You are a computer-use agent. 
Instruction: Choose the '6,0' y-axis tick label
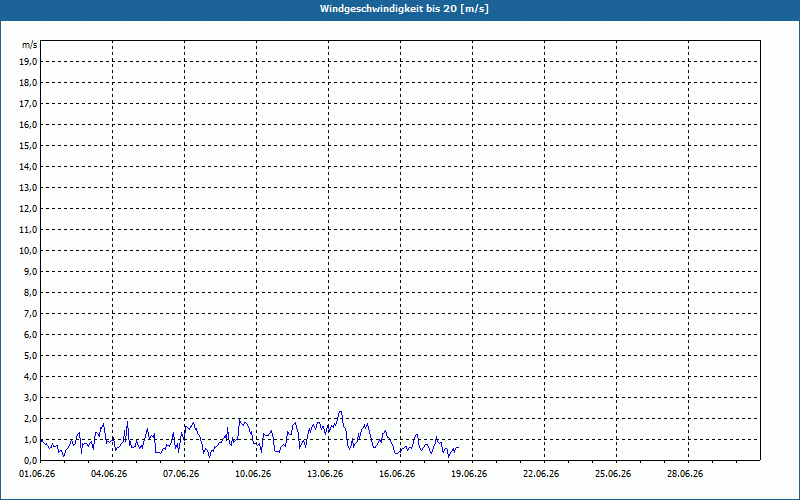click(x=31, y=335)
